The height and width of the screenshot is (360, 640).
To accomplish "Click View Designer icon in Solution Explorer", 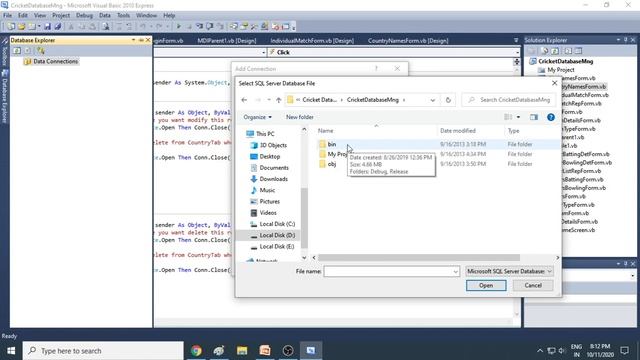I will pos(578,51).
